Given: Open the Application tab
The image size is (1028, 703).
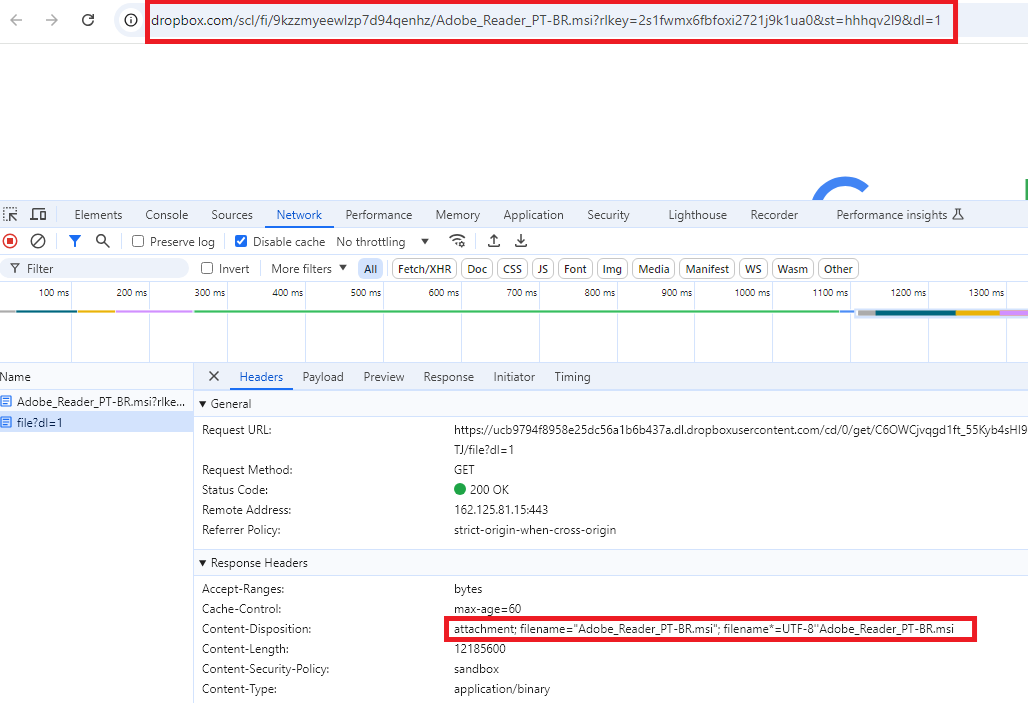Looking at the screenshot, I should tap(533, 214).
